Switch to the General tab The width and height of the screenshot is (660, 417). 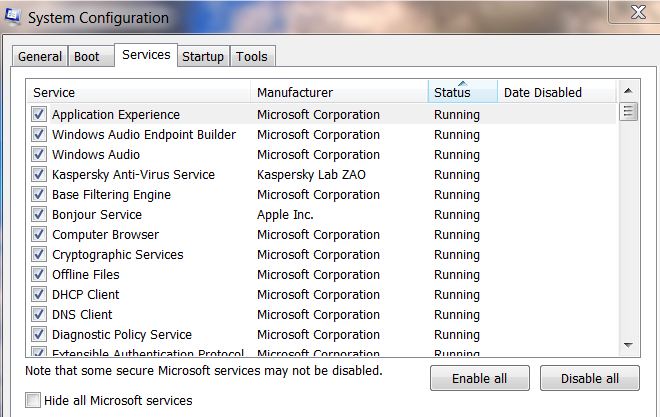40,57
